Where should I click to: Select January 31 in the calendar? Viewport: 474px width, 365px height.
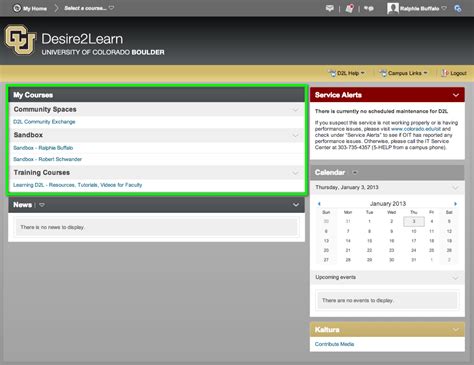414,260
